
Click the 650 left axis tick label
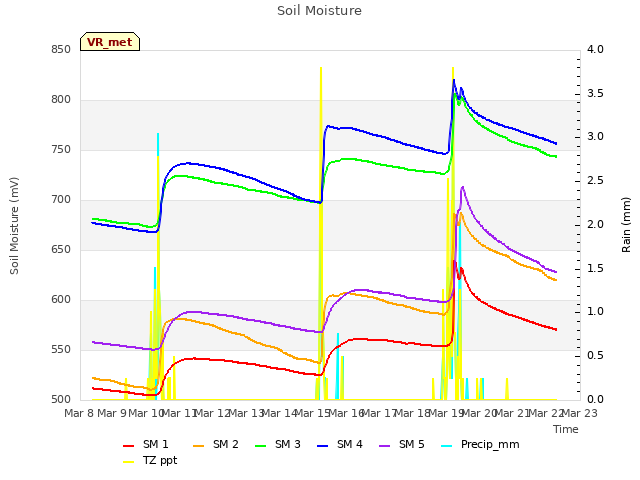pyautogui.click(x=61, y=250)
